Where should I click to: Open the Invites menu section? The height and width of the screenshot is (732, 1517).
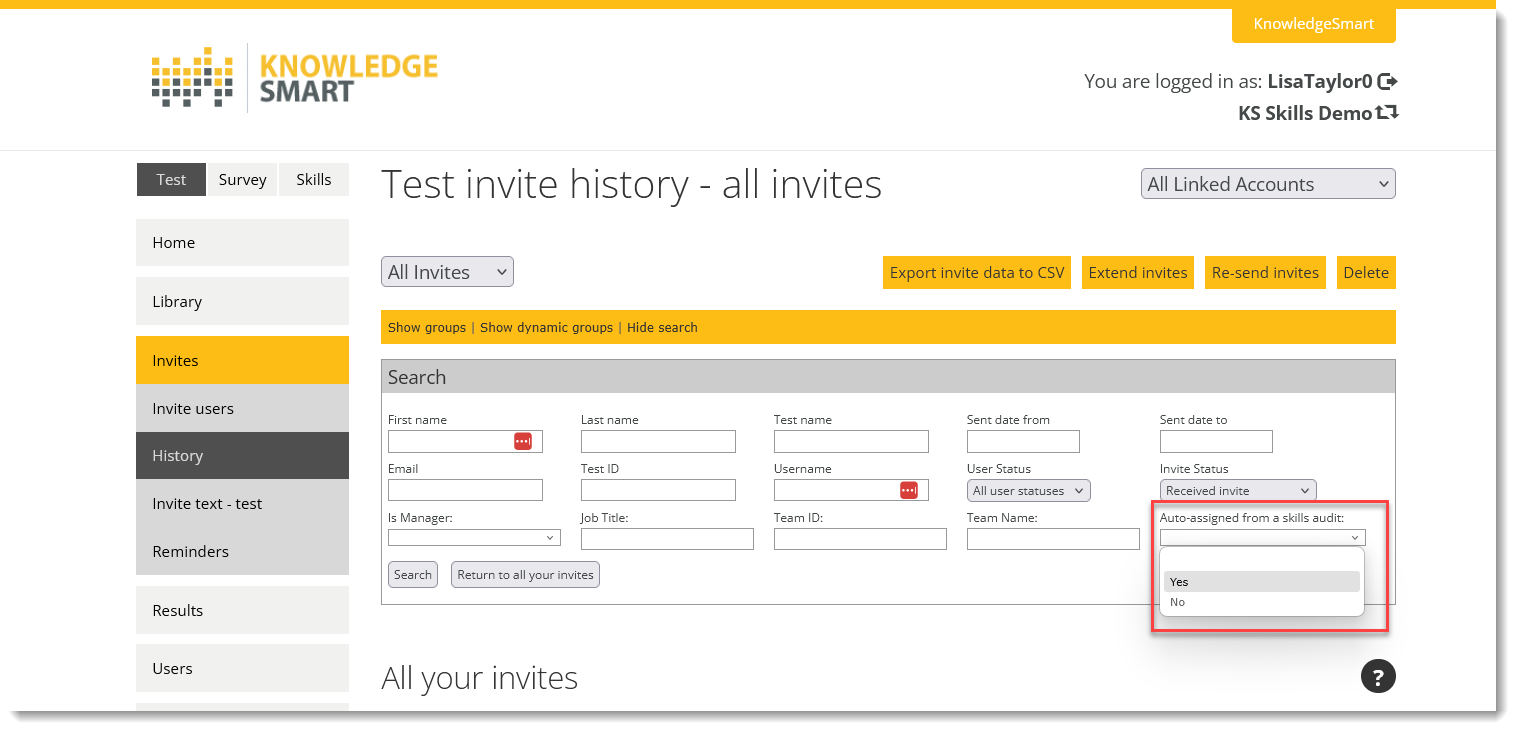click(242, 360)
